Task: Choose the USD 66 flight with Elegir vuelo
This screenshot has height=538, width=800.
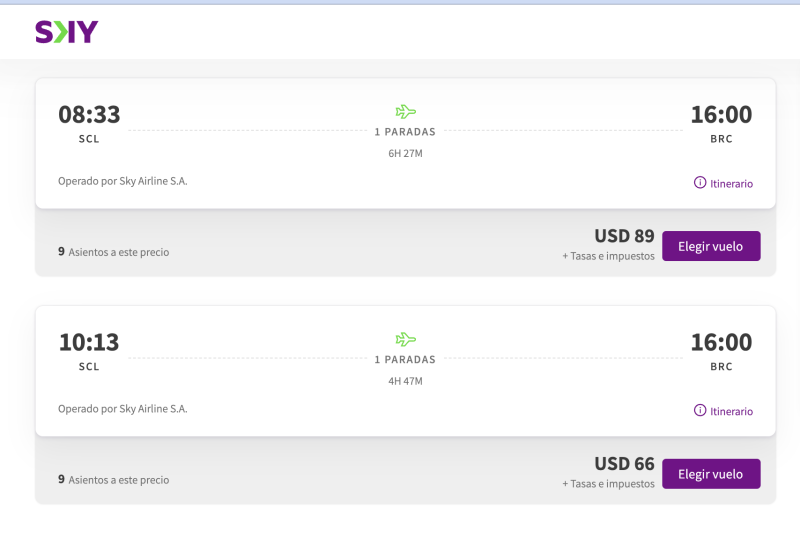Action: (x=711, y=474)
